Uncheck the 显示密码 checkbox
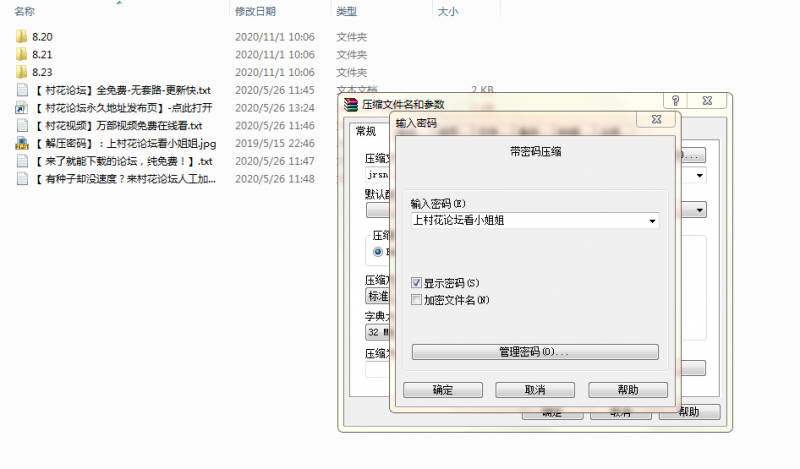Screen dimensions: 800x469 pyautogui.click(x=417, y=283)
